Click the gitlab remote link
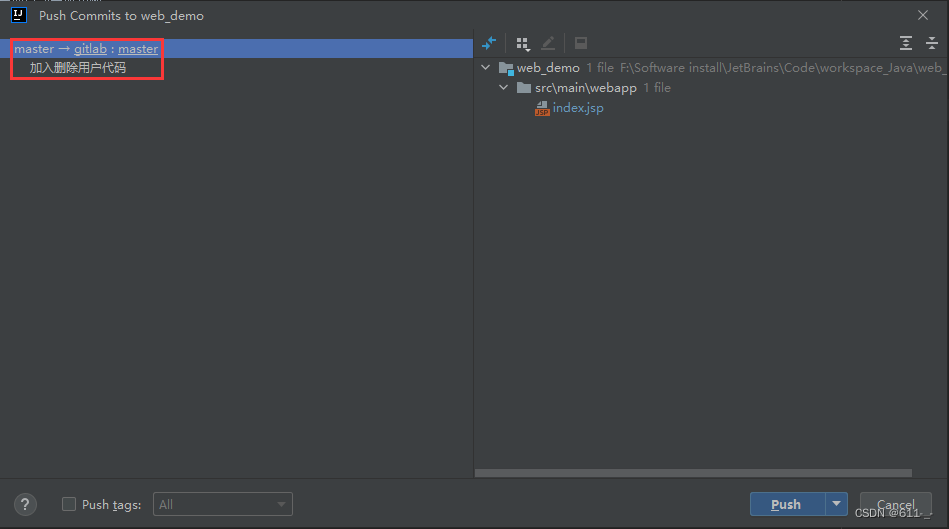 pyautogui.click(x=90, y=49)
